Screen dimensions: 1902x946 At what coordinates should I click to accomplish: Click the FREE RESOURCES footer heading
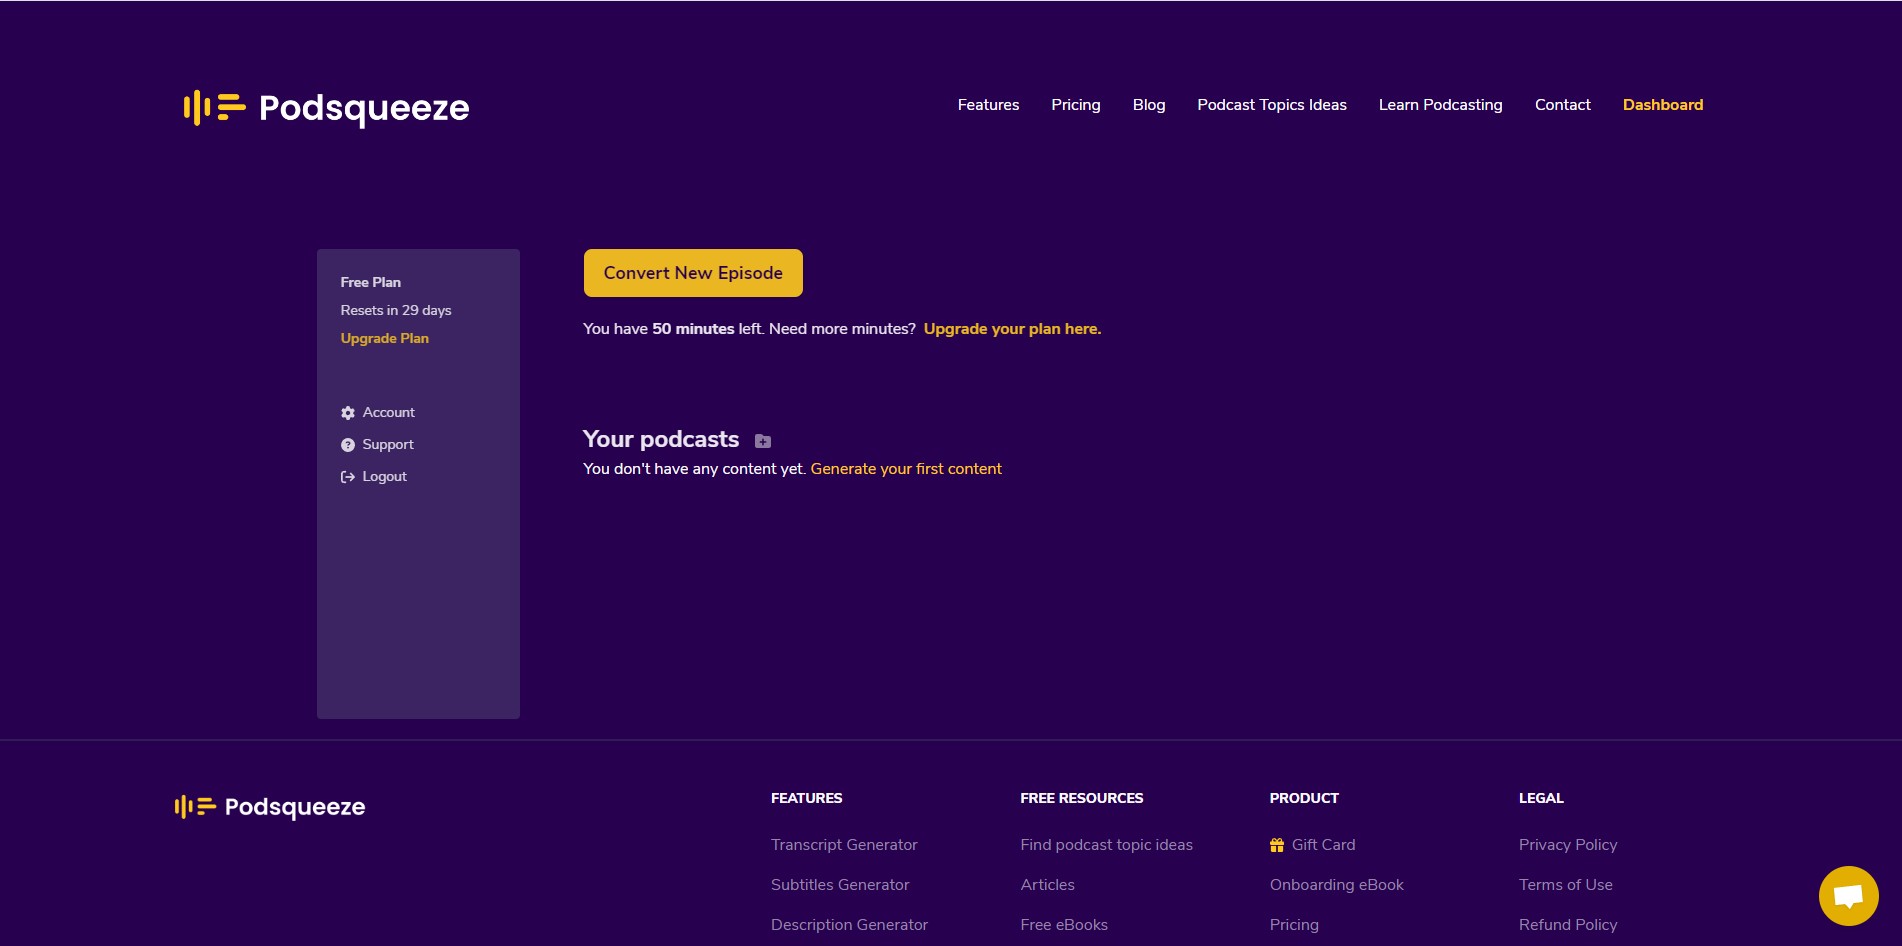(1082, 798)
